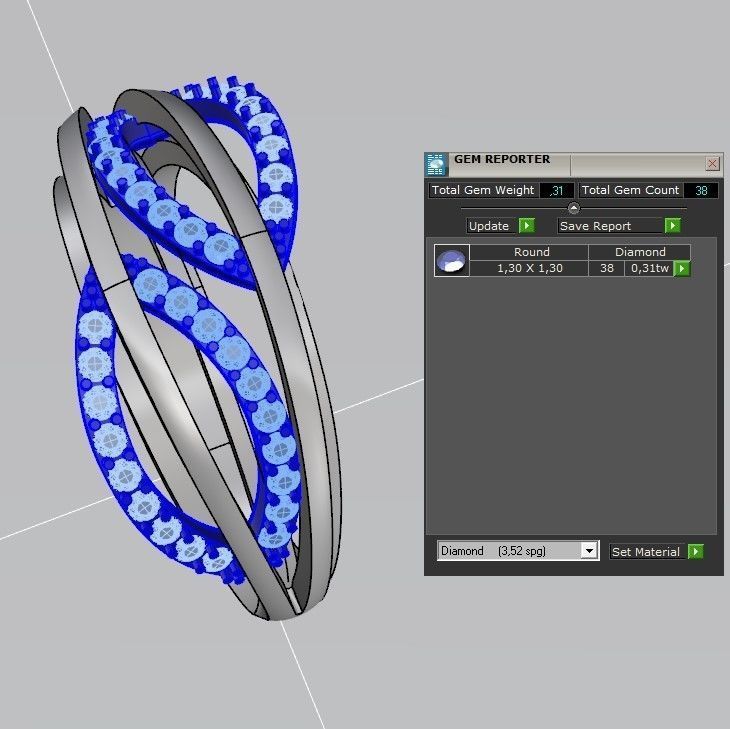Click the Total Gem Weight label

click(x=484, y=190)
